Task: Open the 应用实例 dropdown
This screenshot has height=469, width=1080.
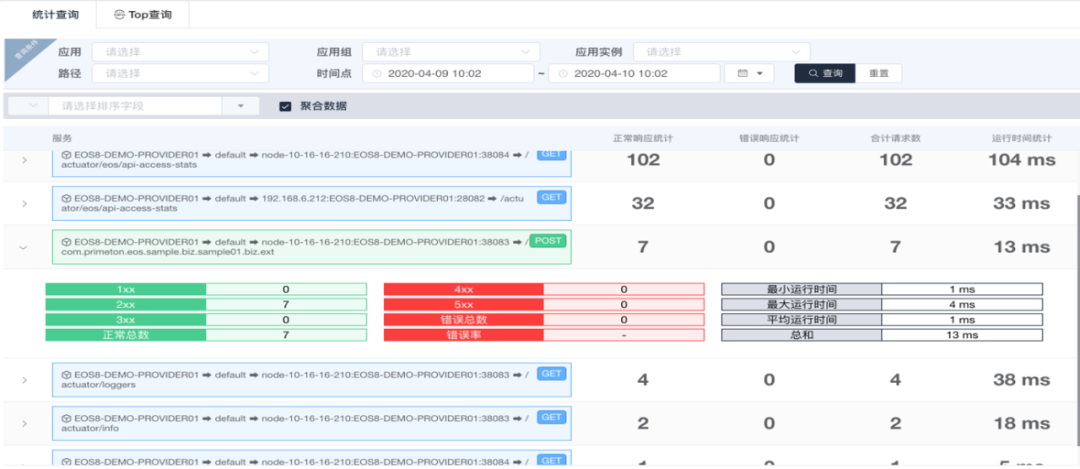Action: point(722,52)
